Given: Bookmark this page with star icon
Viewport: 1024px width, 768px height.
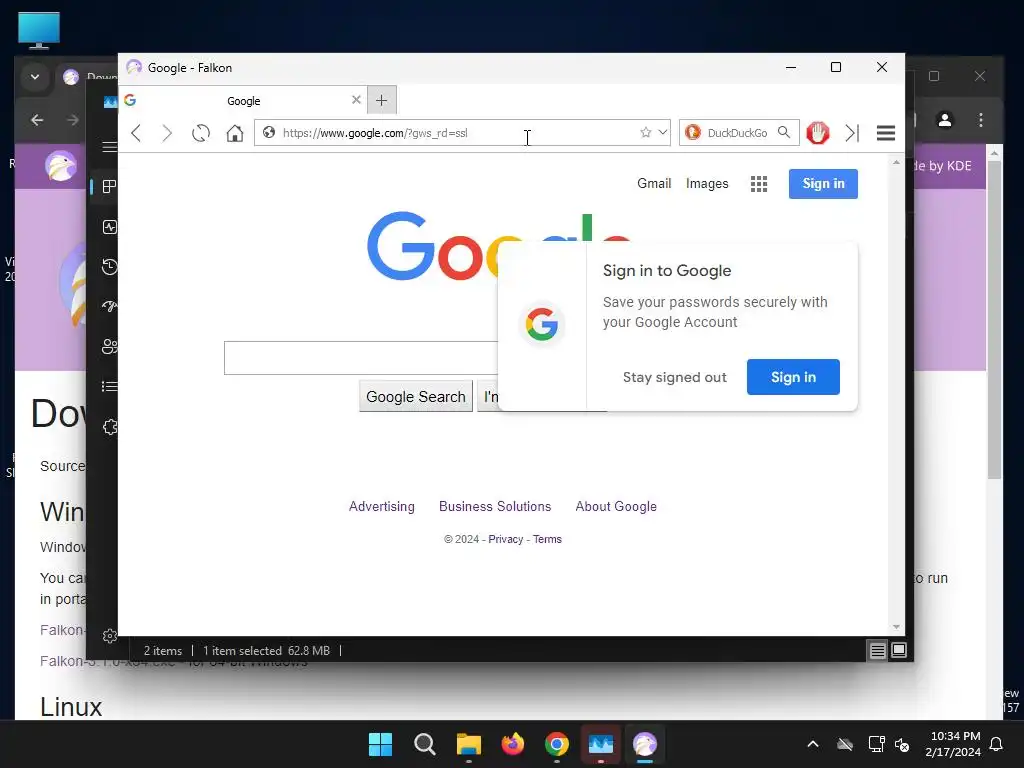Looking at the screenshot, I should coord(645,133).
